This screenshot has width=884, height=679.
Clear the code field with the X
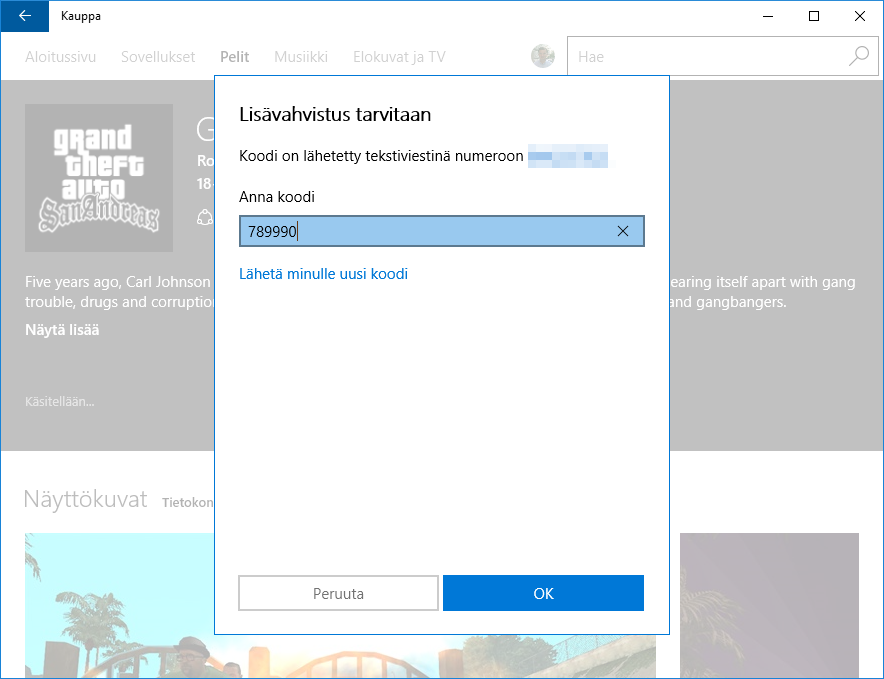(x=623, y=232)
